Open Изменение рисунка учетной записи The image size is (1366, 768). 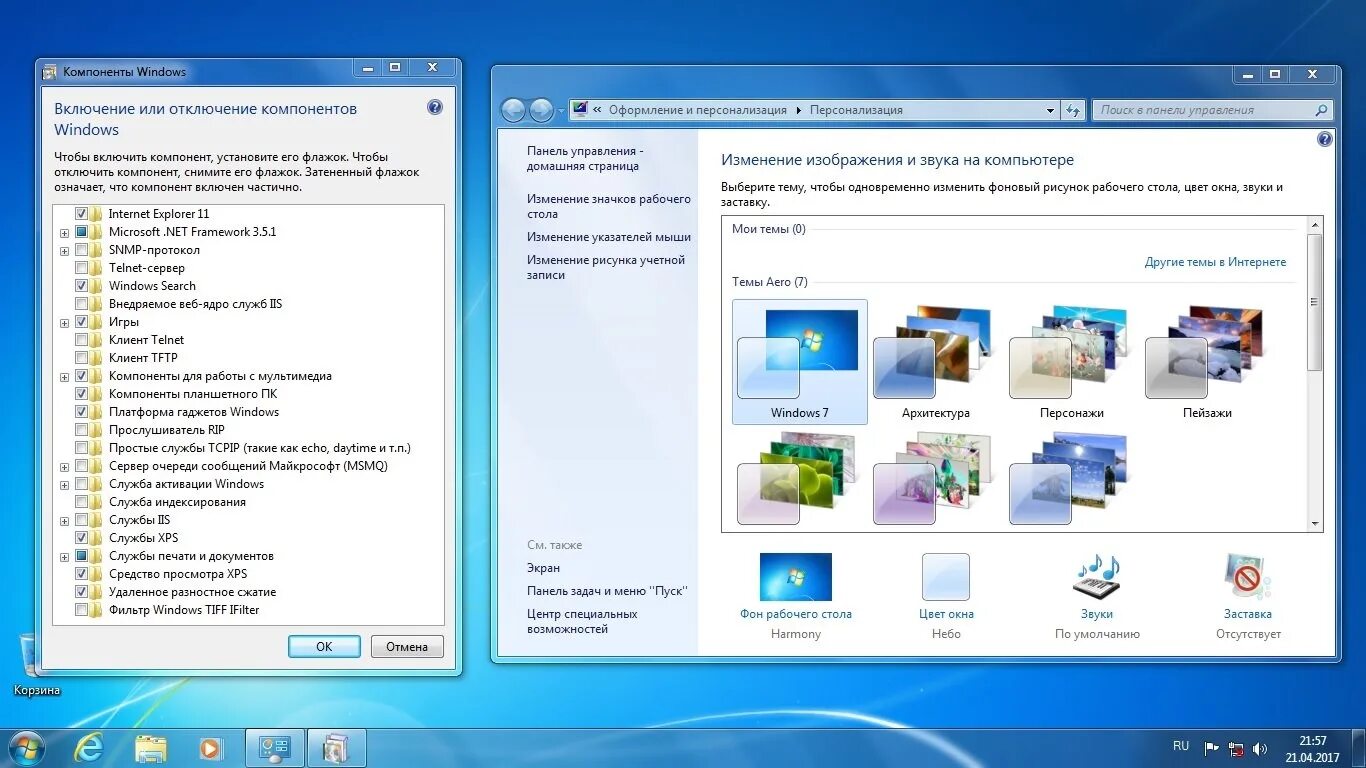606,267
